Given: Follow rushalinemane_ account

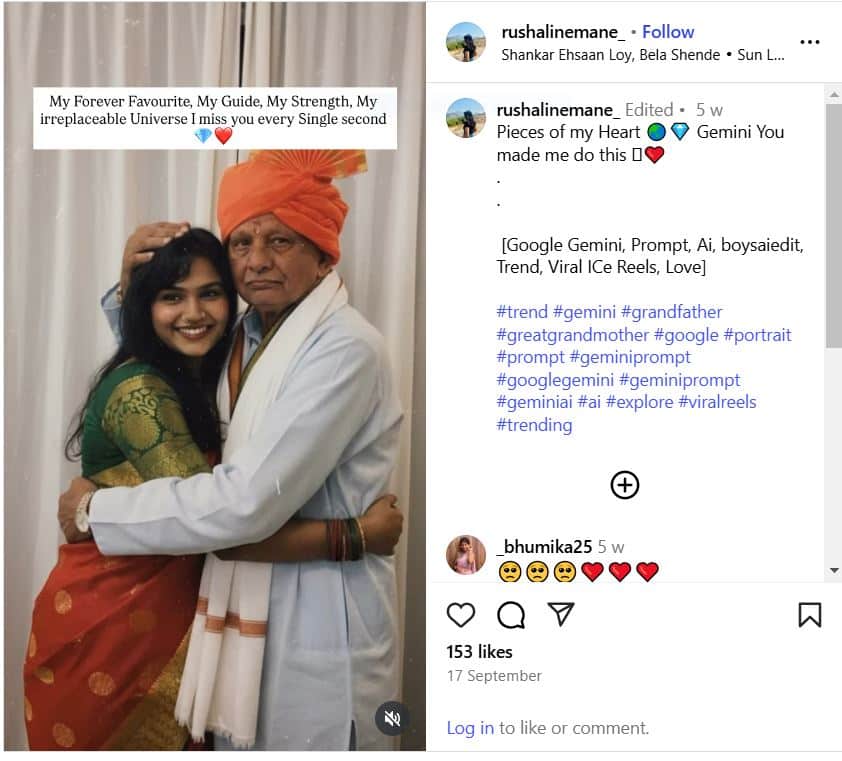Looking at the screenshot, I should coord(668,32).
